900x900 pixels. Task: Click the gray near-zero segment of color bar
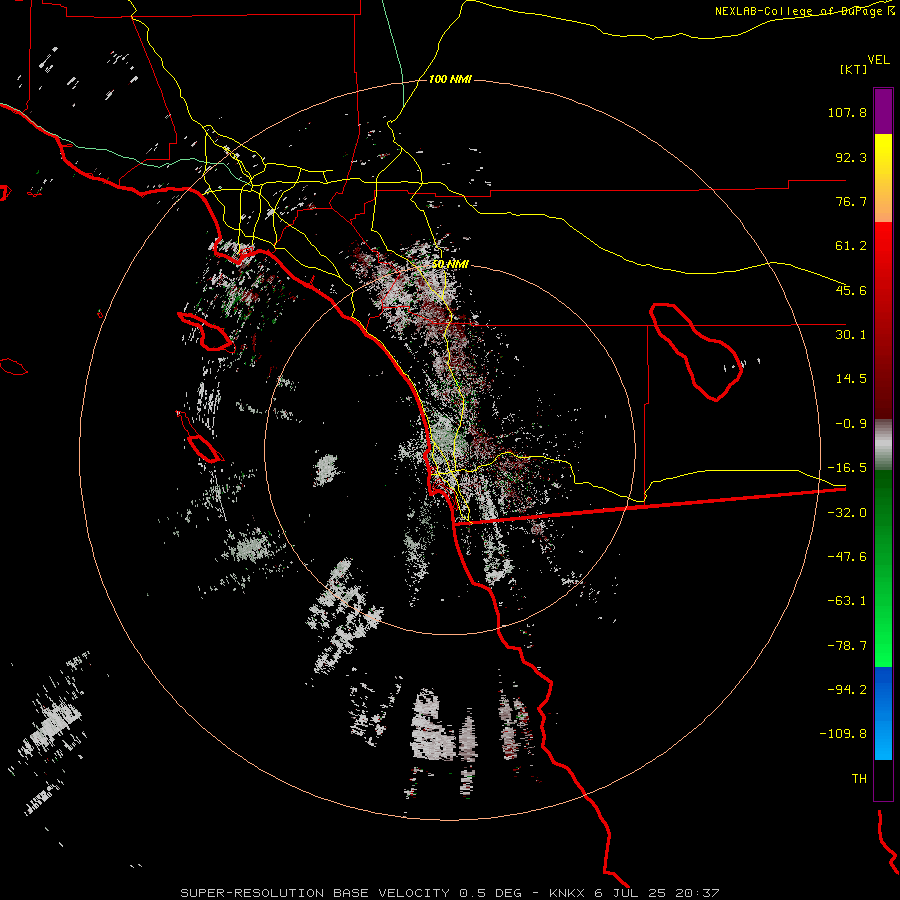[x=883, y=445]
